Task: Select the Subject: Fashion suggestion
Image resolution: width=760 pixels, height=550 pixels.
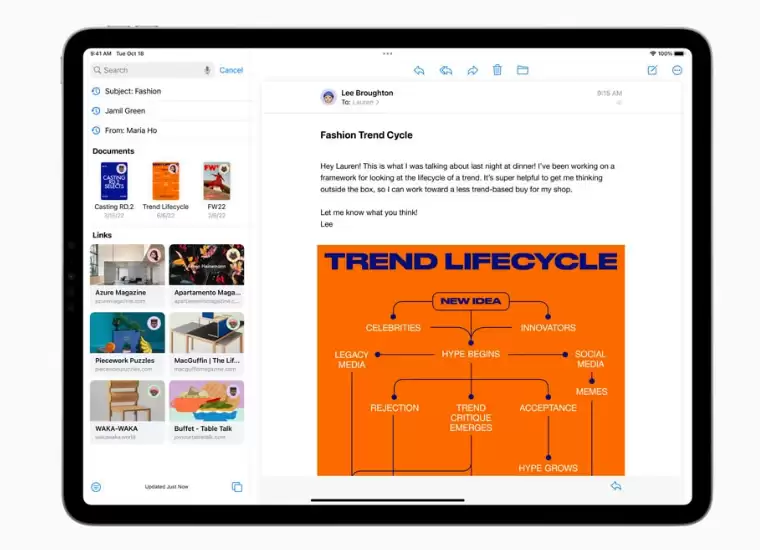Action: [x=168, y=91]
